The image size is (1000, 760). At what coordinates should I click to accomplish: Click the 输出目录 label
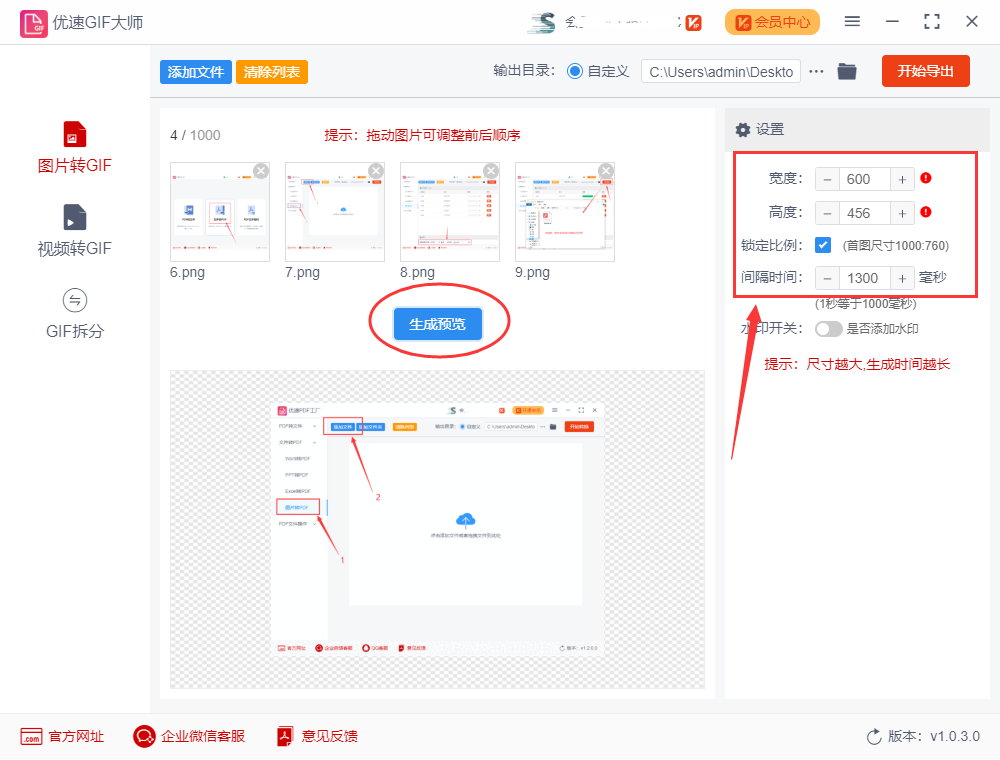[524, 71]
